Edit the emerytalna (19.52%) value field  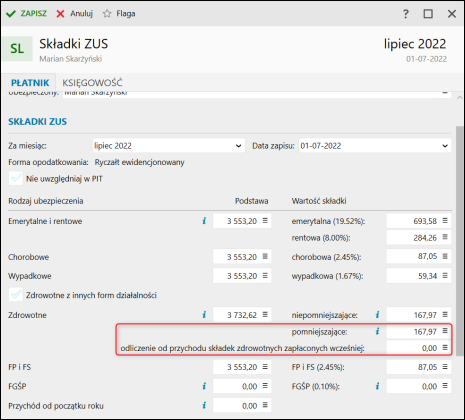[419, 221]
